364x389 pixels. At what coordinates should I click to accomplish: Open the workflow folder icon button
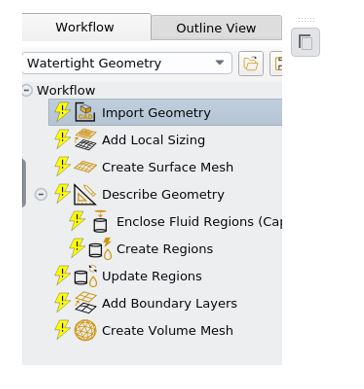[251, 63]
